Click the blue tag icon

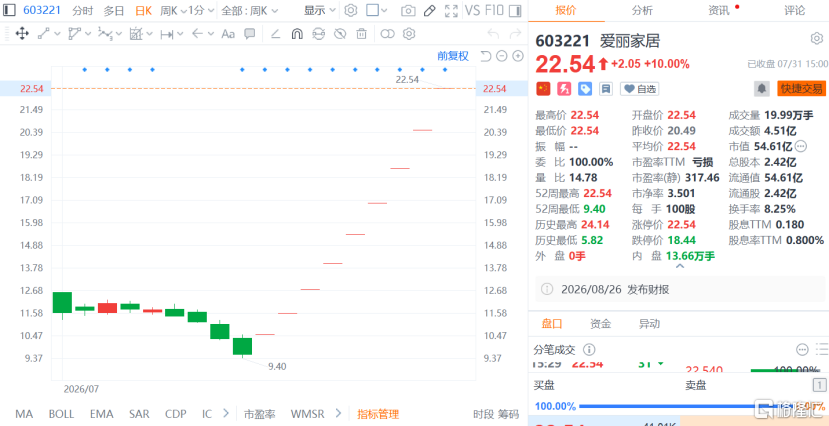(585, 89)
